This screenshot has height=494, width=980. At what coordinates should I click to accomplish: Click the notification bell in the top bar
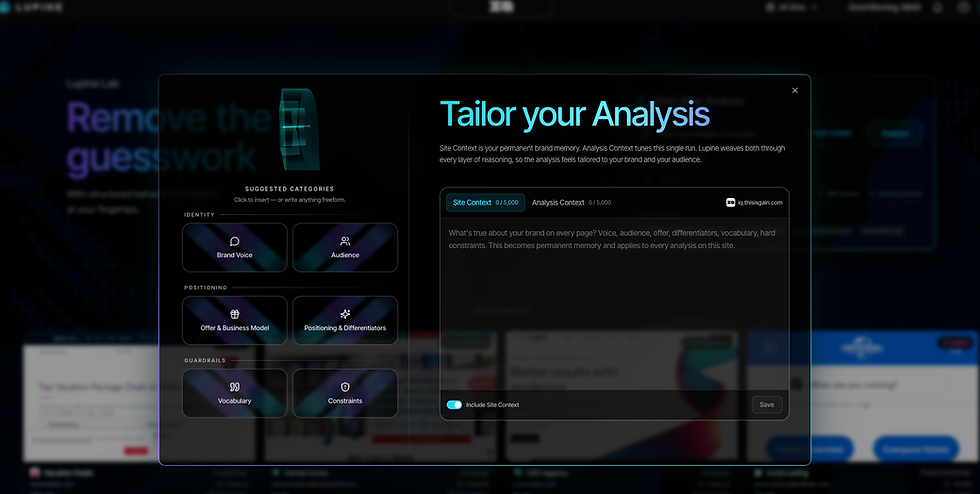tap(937, 8)
